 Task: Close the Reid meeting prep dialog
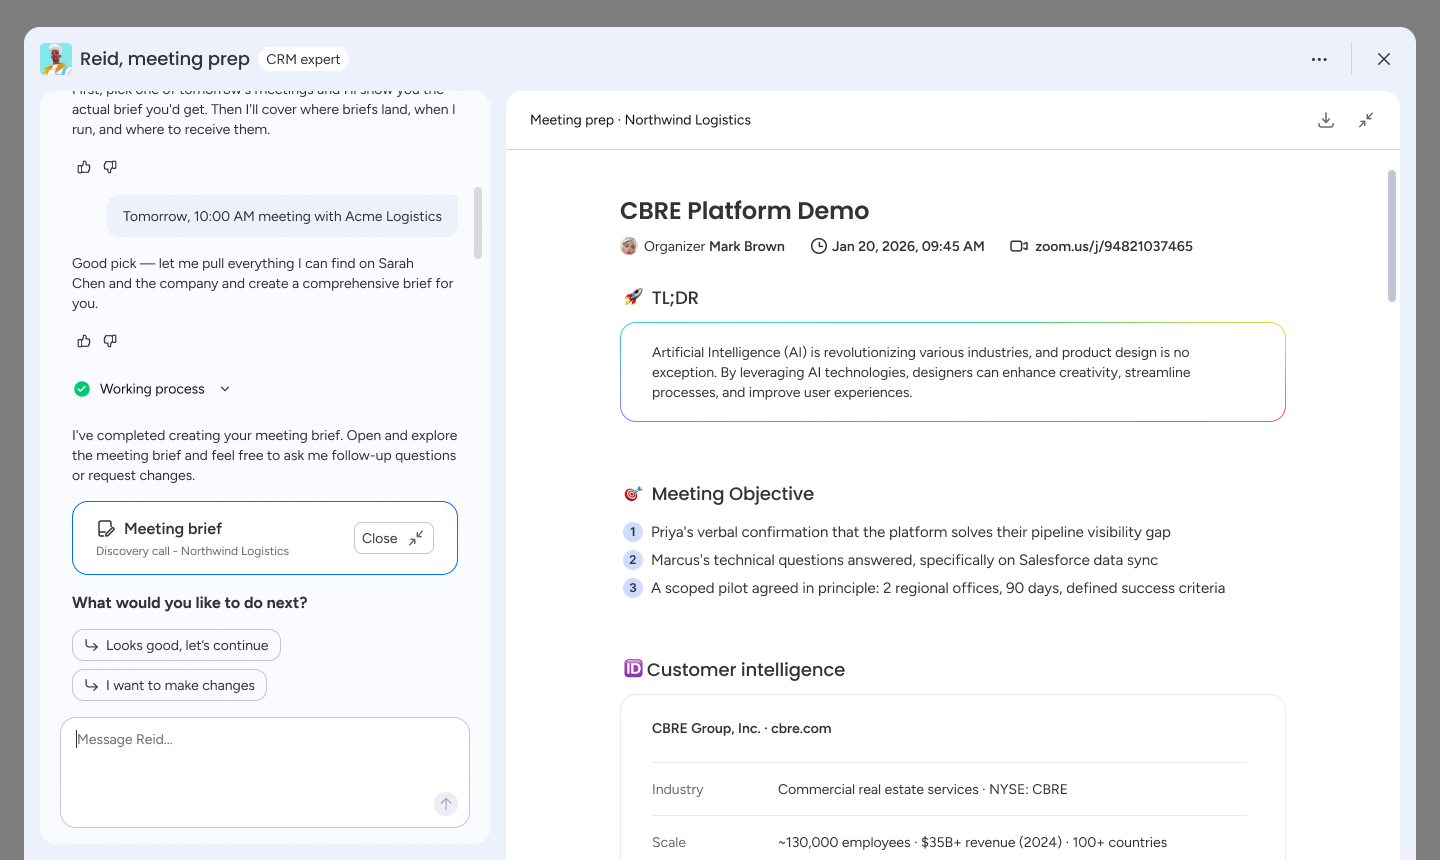[1384, 59]
